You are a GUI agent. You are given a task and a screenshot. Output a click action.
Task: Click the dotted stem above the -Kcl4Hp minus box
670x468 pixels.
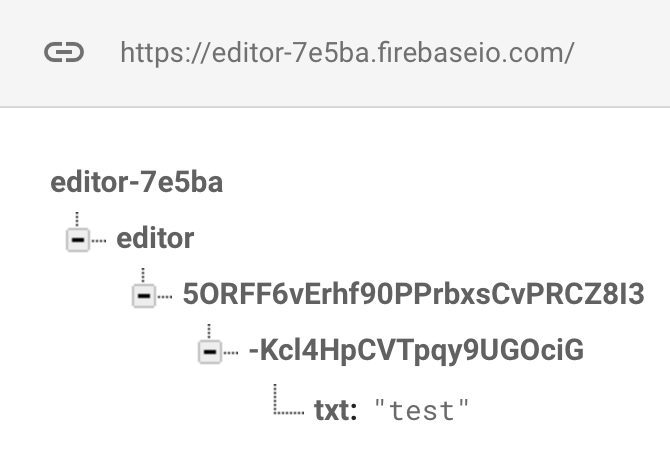(209, 331)
